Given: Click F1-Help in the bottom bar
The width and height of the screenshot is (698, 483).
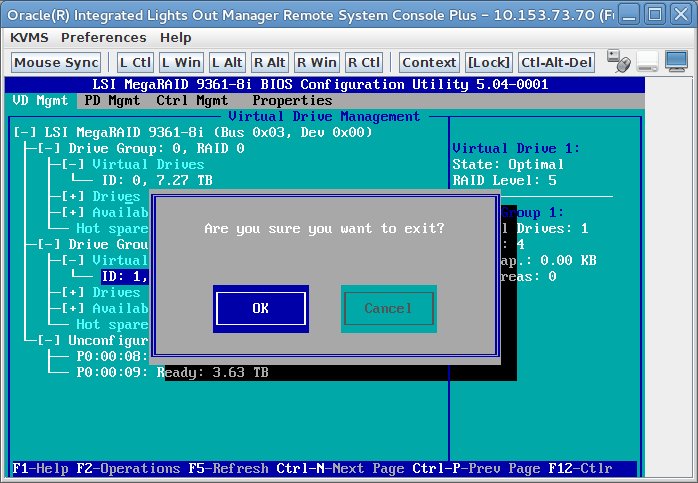Looking at the screenshot, I should pos(41,469).
